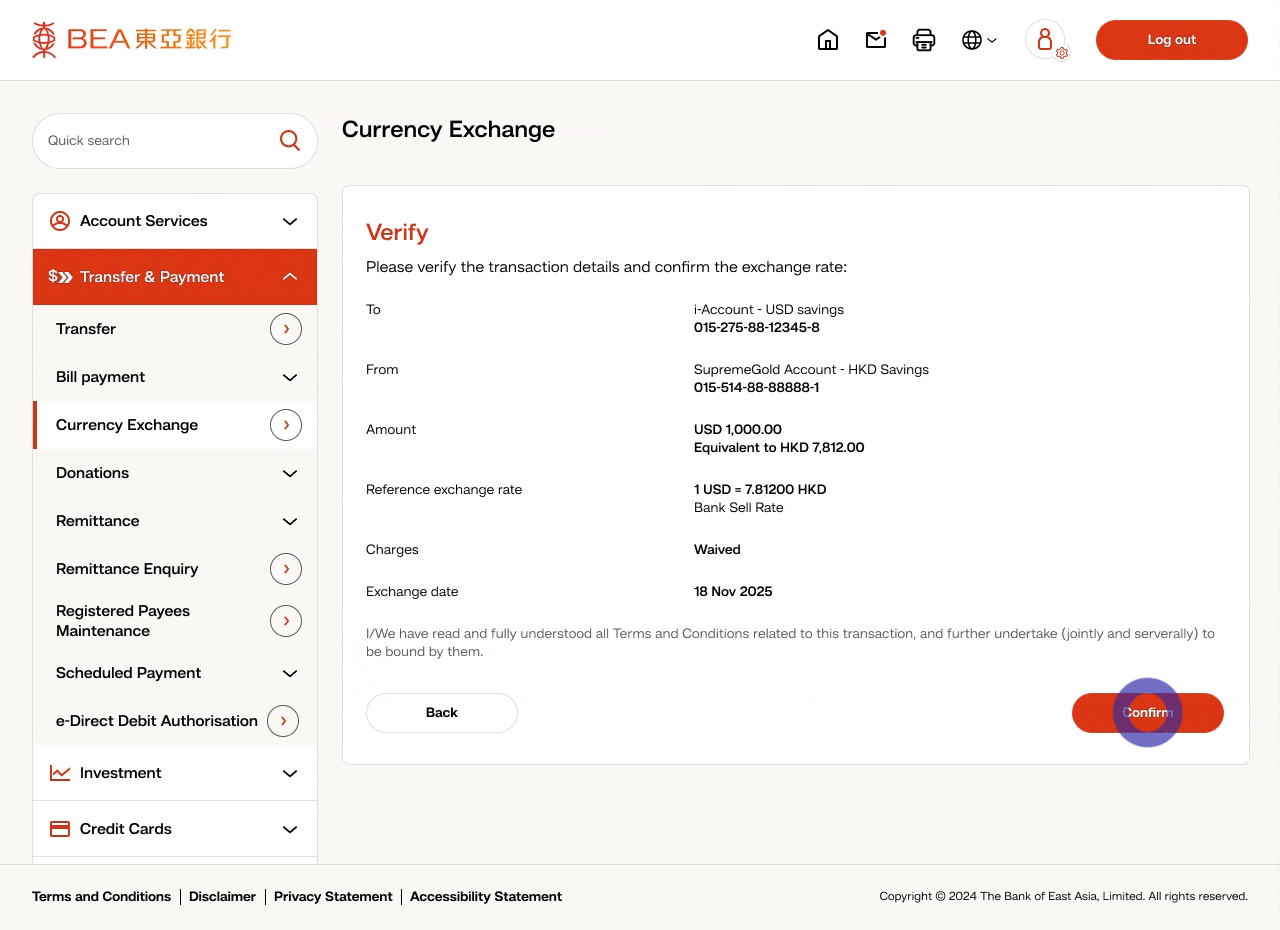Click the BEA bank logo
The height and width of the screenshot is (930, 1280).
131,40
